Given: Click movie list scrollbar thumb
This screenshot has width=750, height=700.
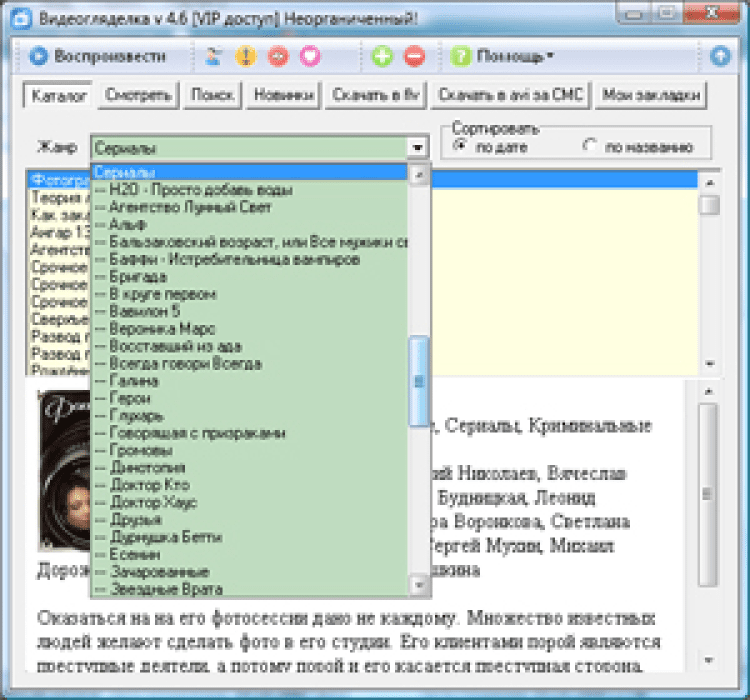Looking at the screenshot, I should [709, 205].
